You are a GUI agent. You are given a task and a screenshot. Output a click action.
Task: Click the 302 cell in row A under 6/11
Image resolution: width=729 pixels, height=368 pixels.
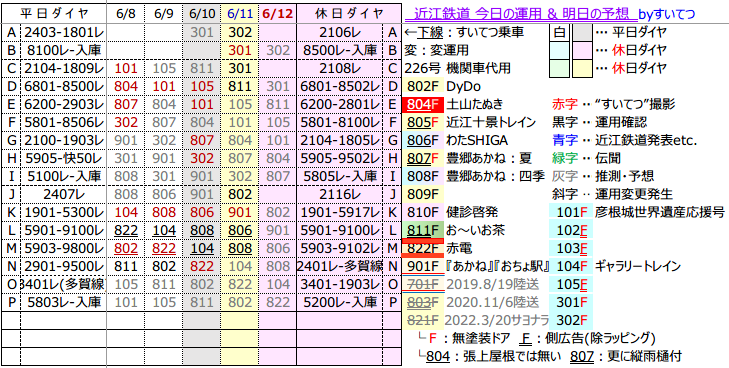[240, 33]
